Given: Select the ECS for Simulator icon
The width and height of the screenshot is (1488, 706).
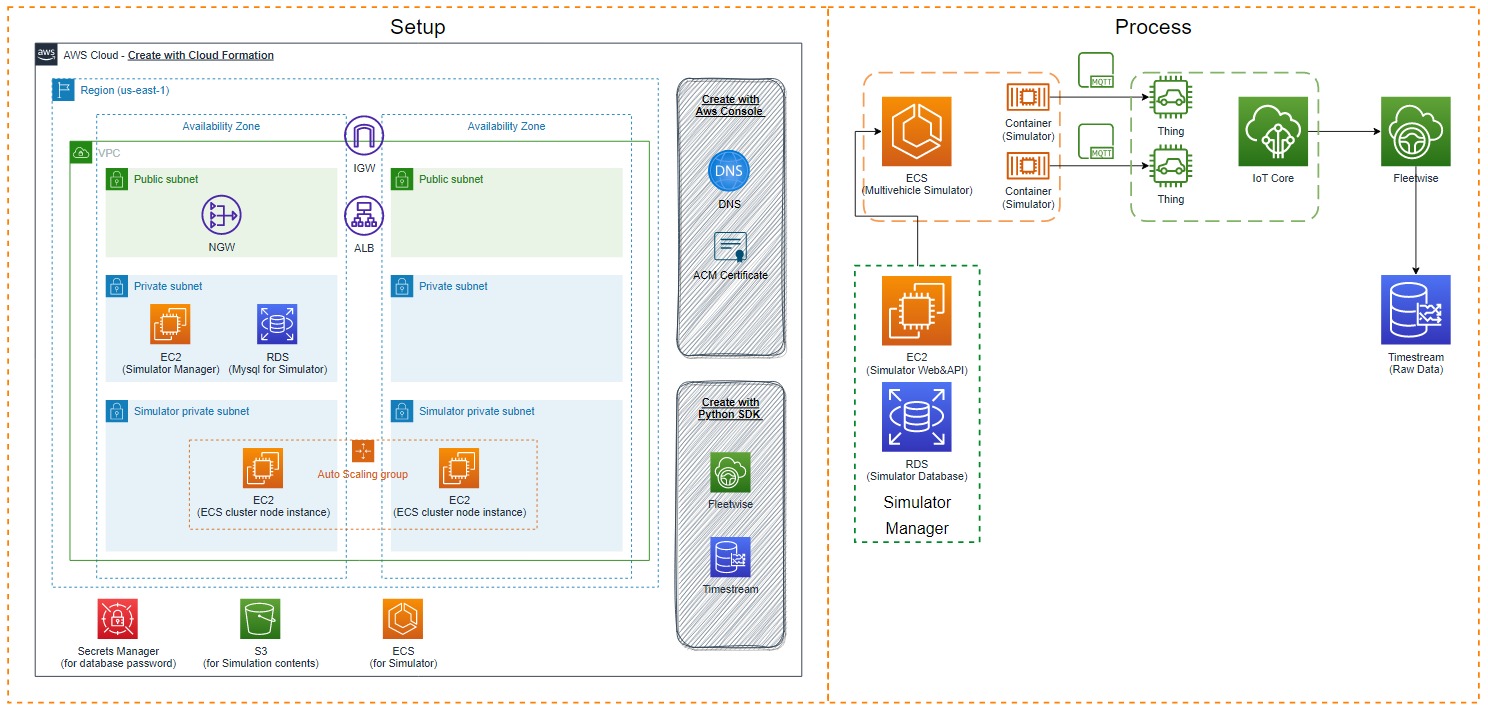Looking at the screenshot, I should tap(403, 619).
